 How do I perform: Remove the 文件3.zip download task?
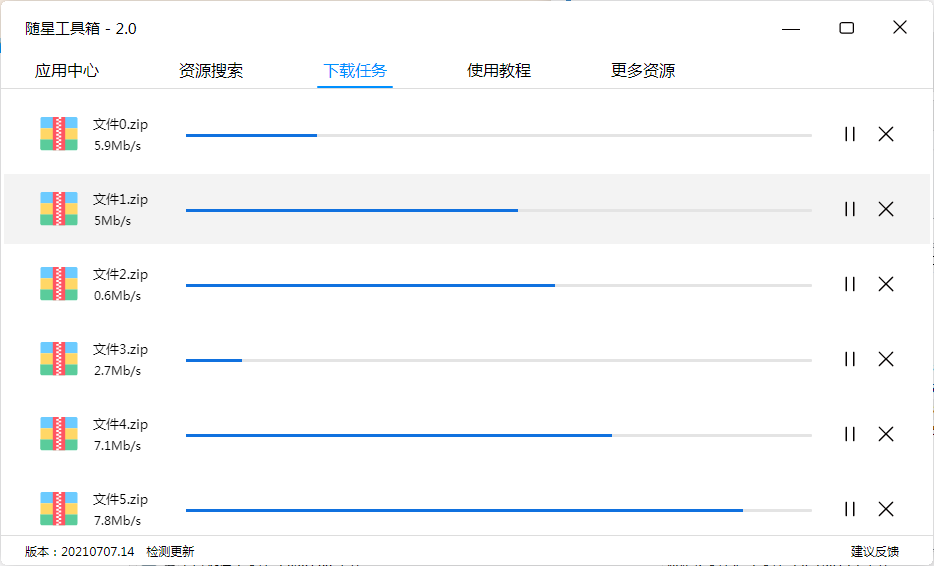(x=886, y=359)
